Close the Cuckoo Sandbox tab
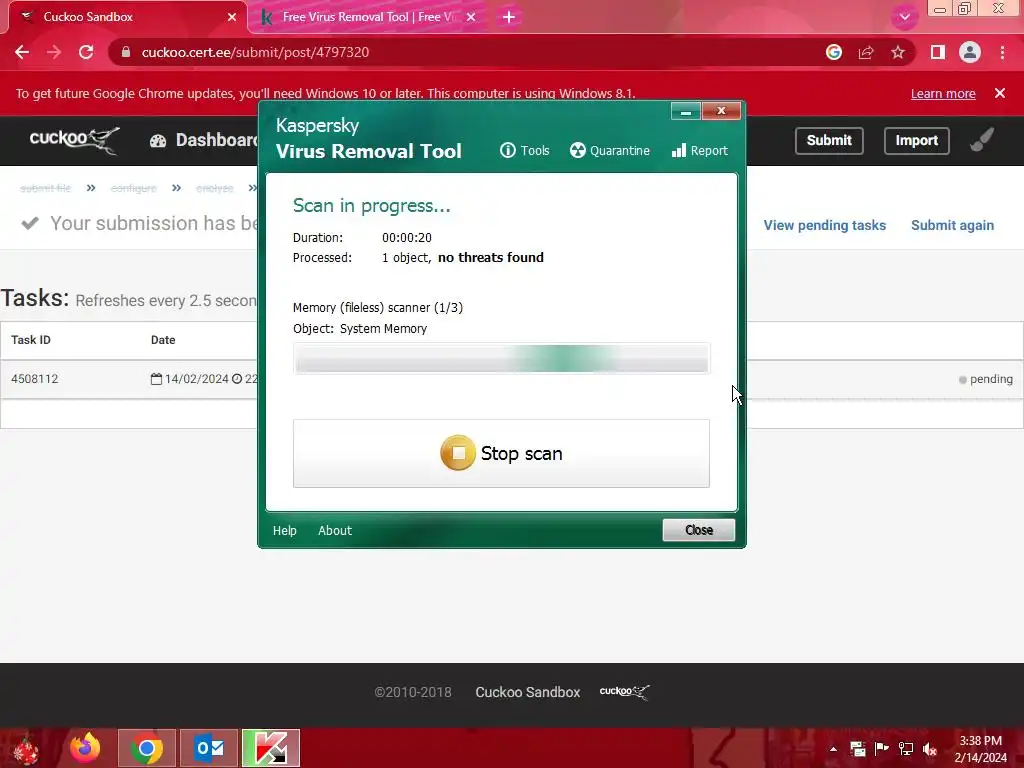Image resolution: width=1024 pixels, height=768 pixels. (x=232, y=17)
